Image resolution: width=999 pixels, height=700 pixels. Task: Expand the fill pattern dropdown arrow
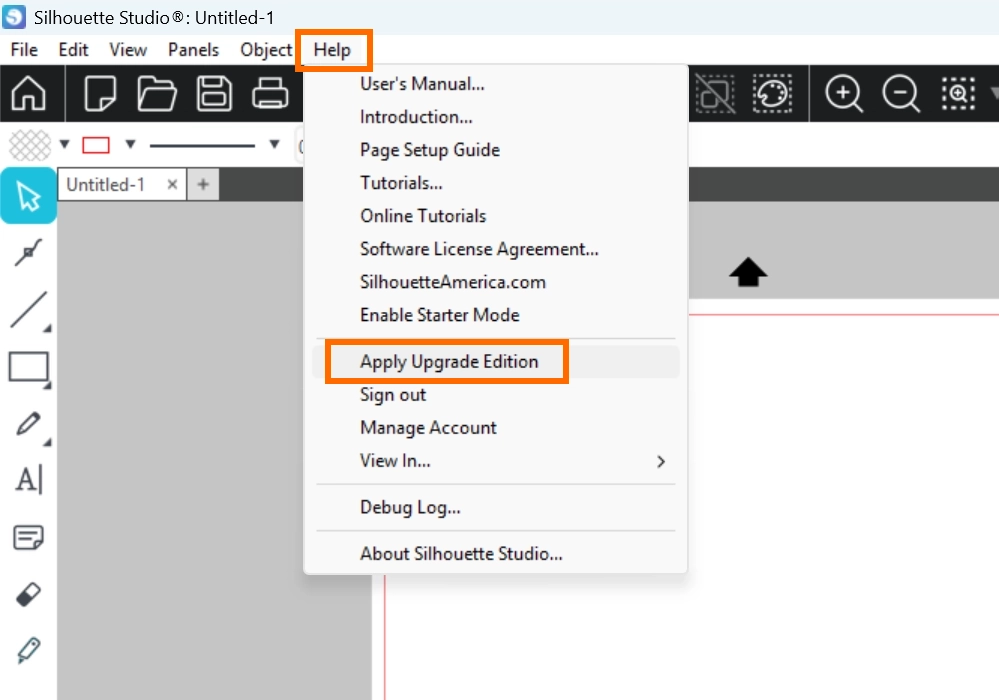point(65,144)
